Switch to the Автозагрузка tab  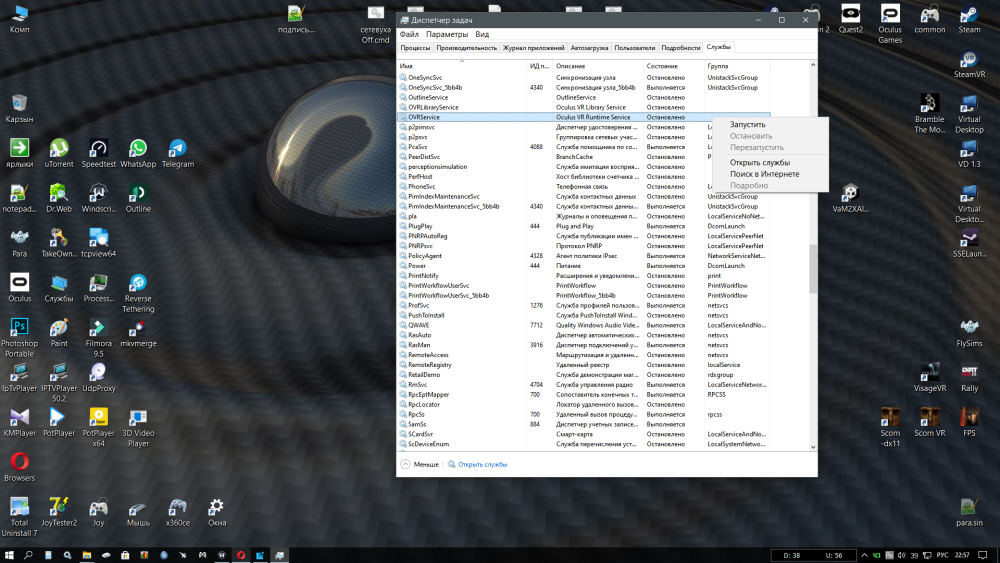(589, 47)
